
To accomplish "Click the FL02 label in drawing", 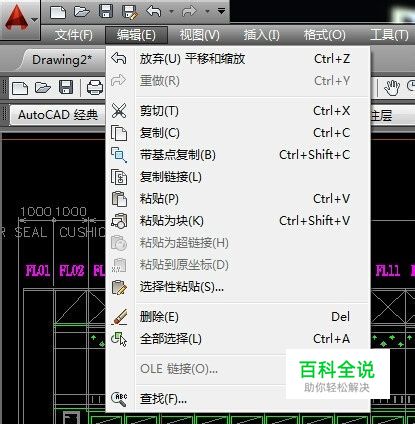I will pos(72,270).
